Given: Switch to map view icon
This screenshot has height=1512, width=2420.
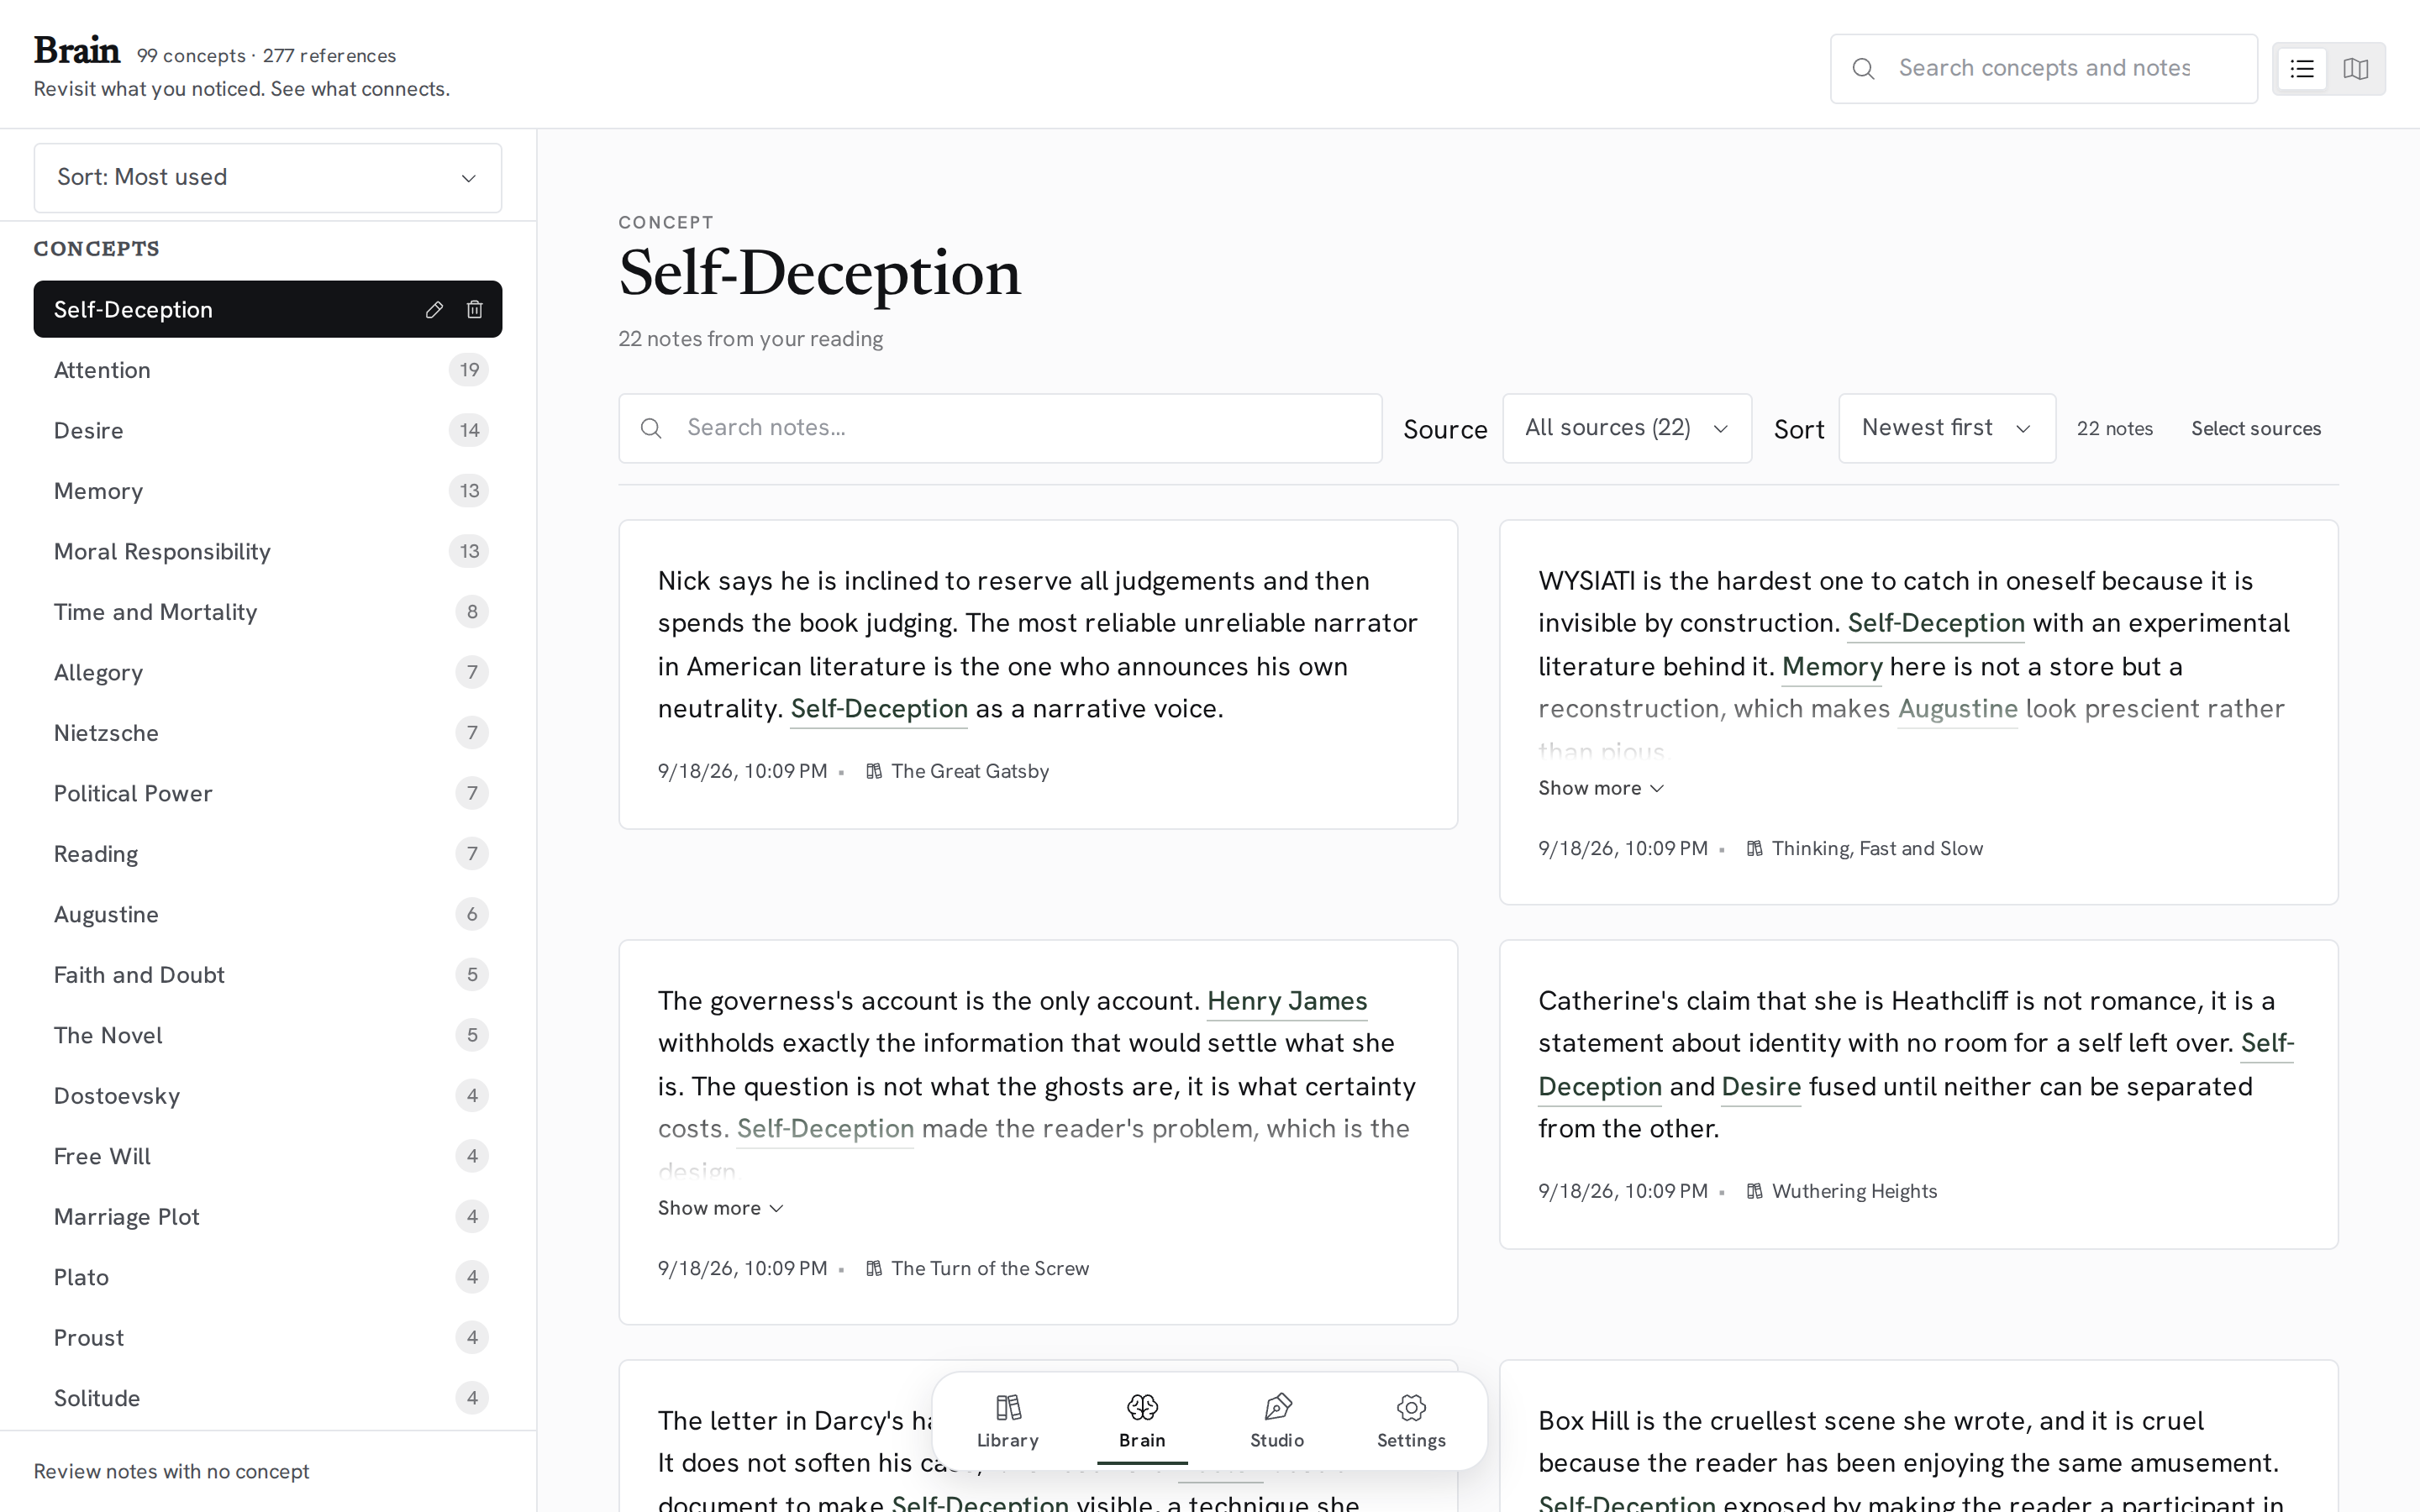Looking at the screenshot, I should [x=2356, y=69].
